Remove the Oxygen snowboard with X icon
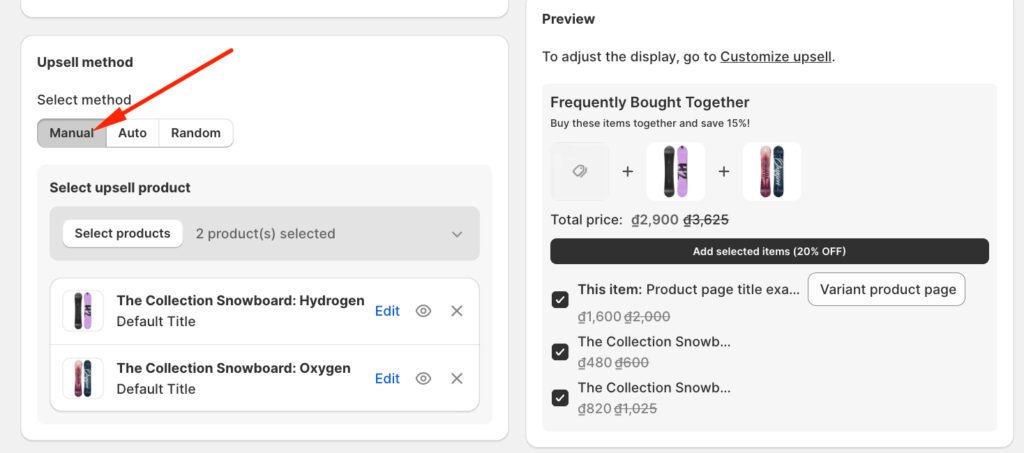Image resolution: width=1024 pixels, height=453 pixels. pos(457,378)
